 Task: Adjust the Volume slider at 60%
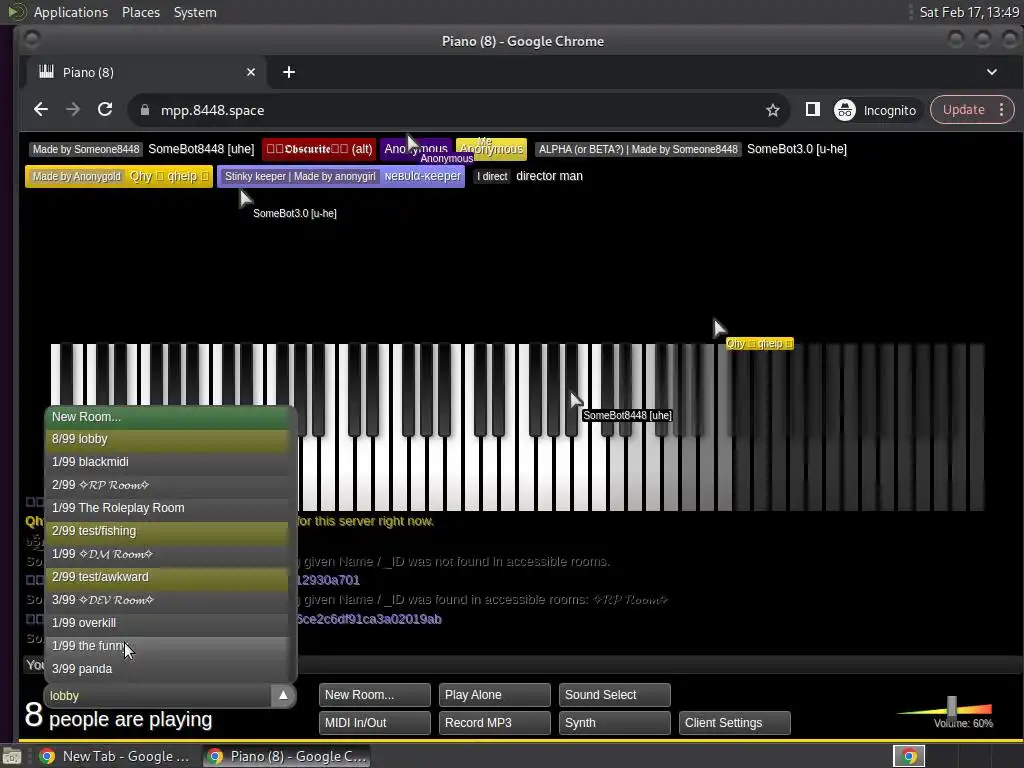pos(952,707)
